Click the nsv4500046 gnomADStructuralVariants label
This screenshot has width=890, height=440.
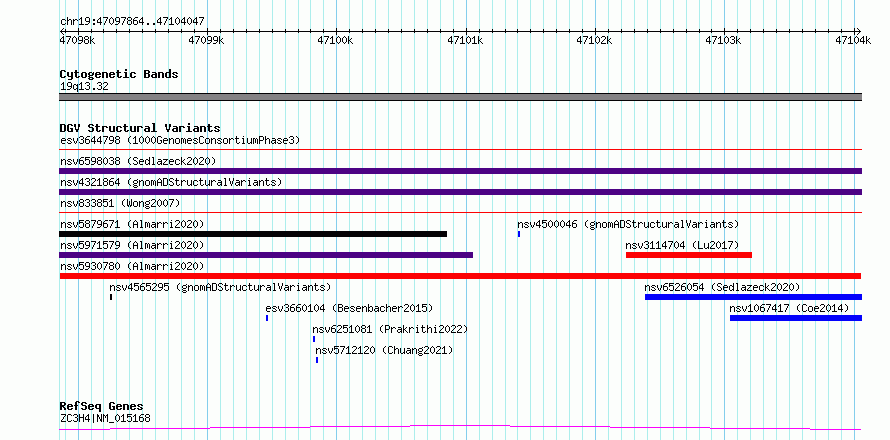(x=628, y=224)
